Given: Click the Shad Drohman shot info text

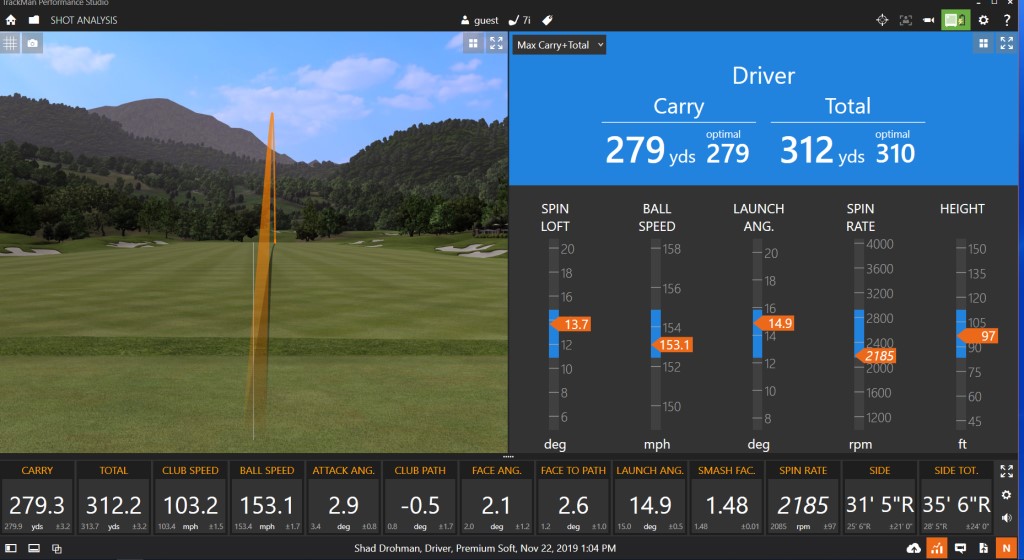Looking at the screenshot, I should point(485,548).
